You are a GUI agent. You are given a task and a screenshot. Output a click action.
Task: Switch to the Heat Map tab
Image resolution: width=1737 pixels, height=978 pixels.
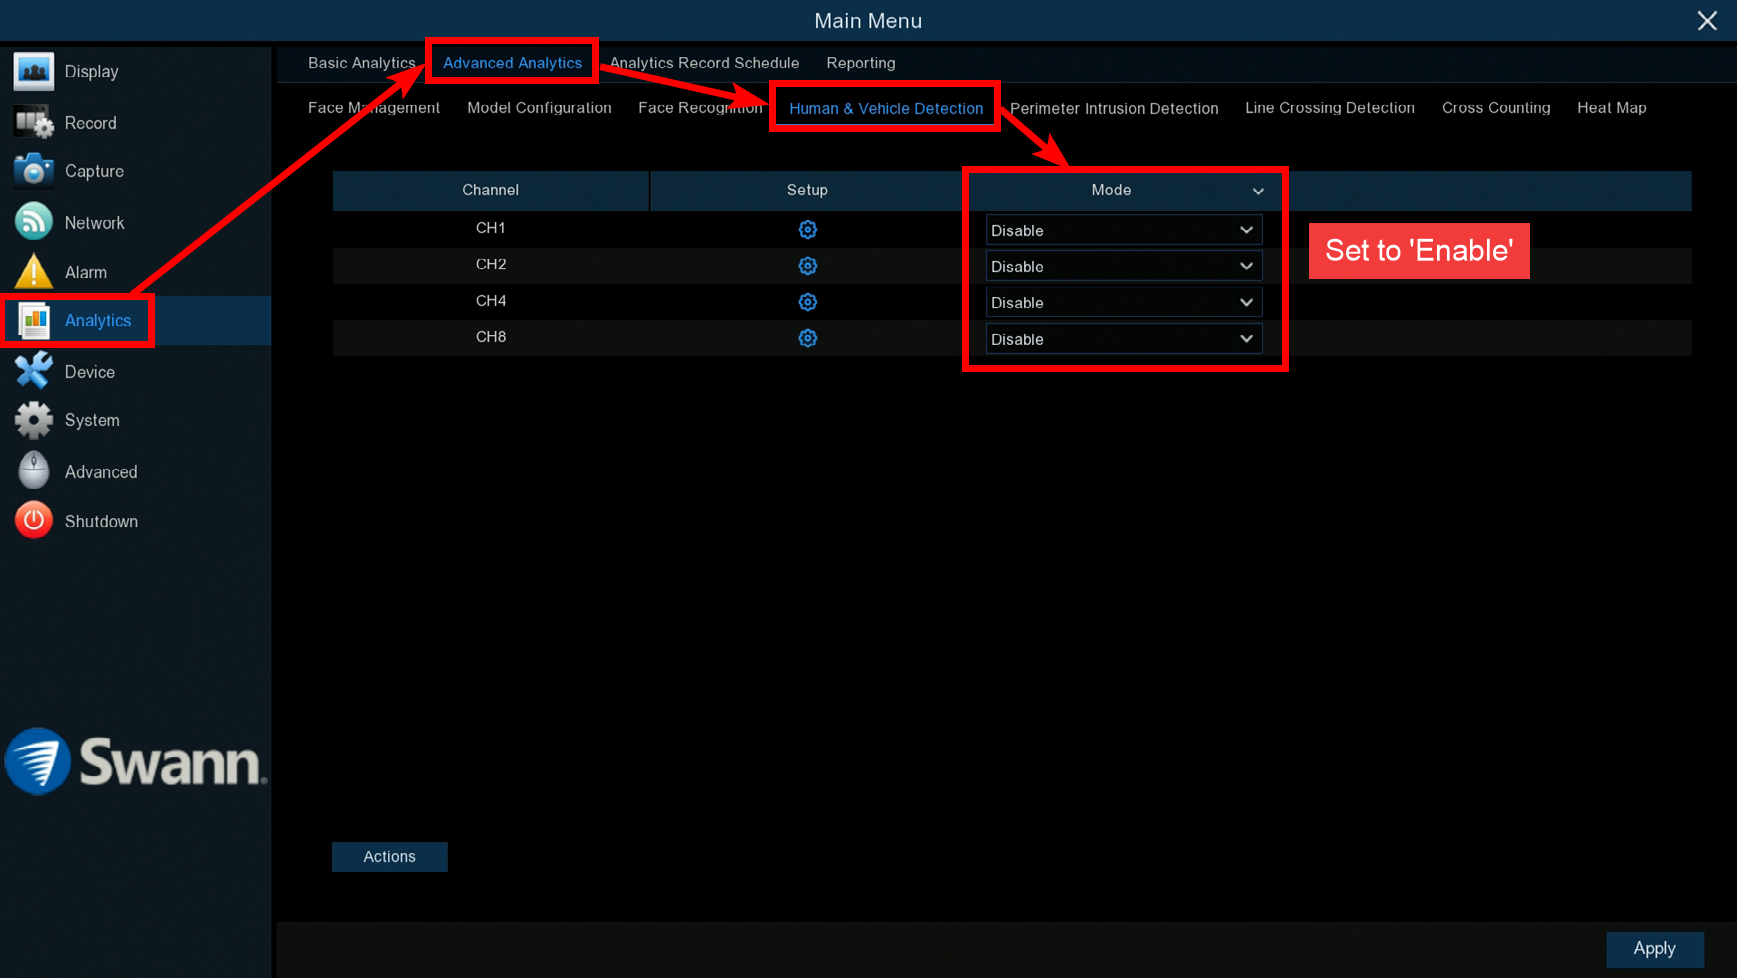[1611, 108]
